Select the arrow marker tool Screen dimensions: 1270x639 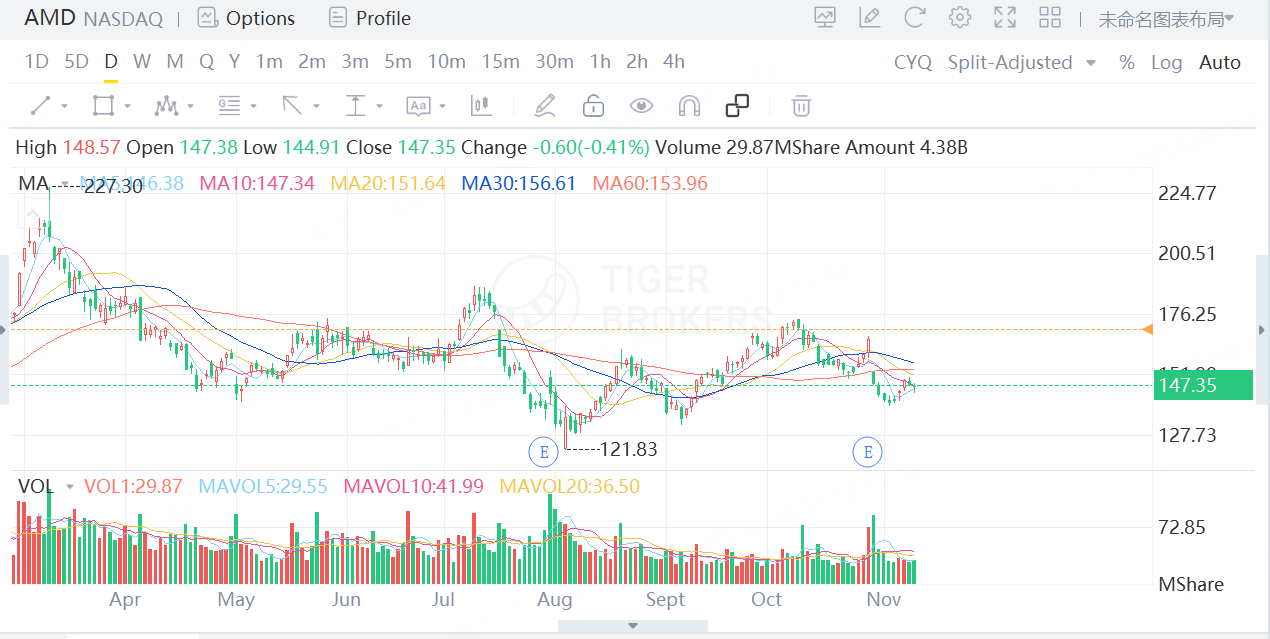coord(292,105)
